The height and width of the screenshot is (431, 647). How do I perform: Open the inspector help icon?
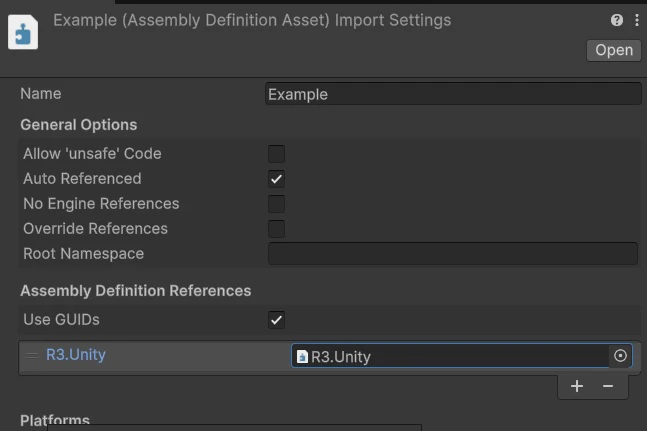tap(617, 20)
